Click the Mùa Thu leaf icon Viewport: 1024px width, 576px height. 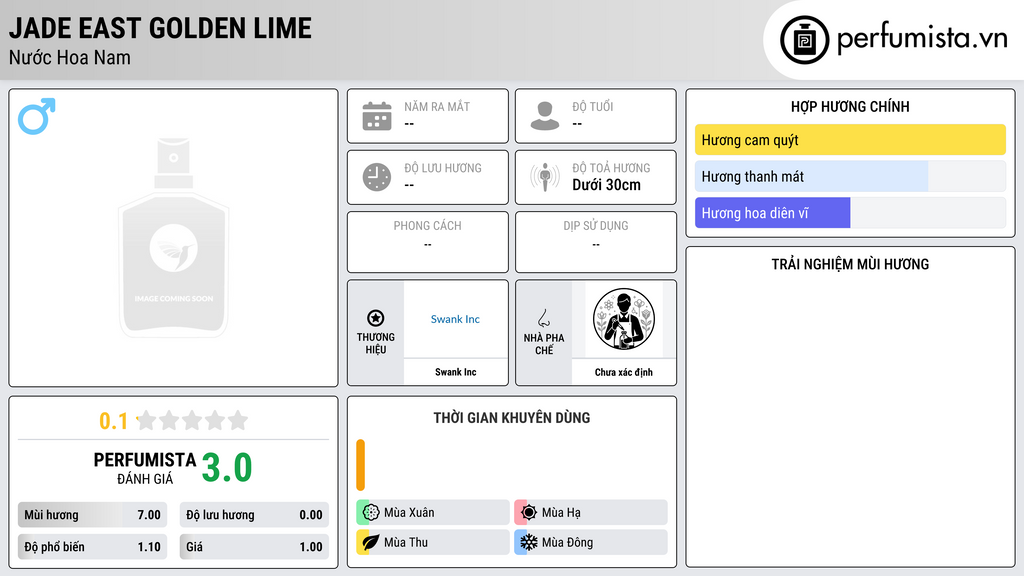tap(371, 542)
